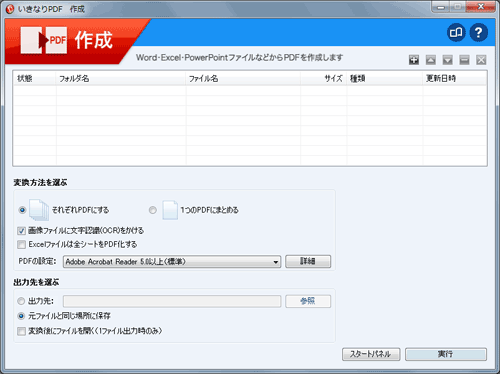The width and height of the screenshot is (500, 374).
Task: Click 実行 button
Action: (446, 354)
